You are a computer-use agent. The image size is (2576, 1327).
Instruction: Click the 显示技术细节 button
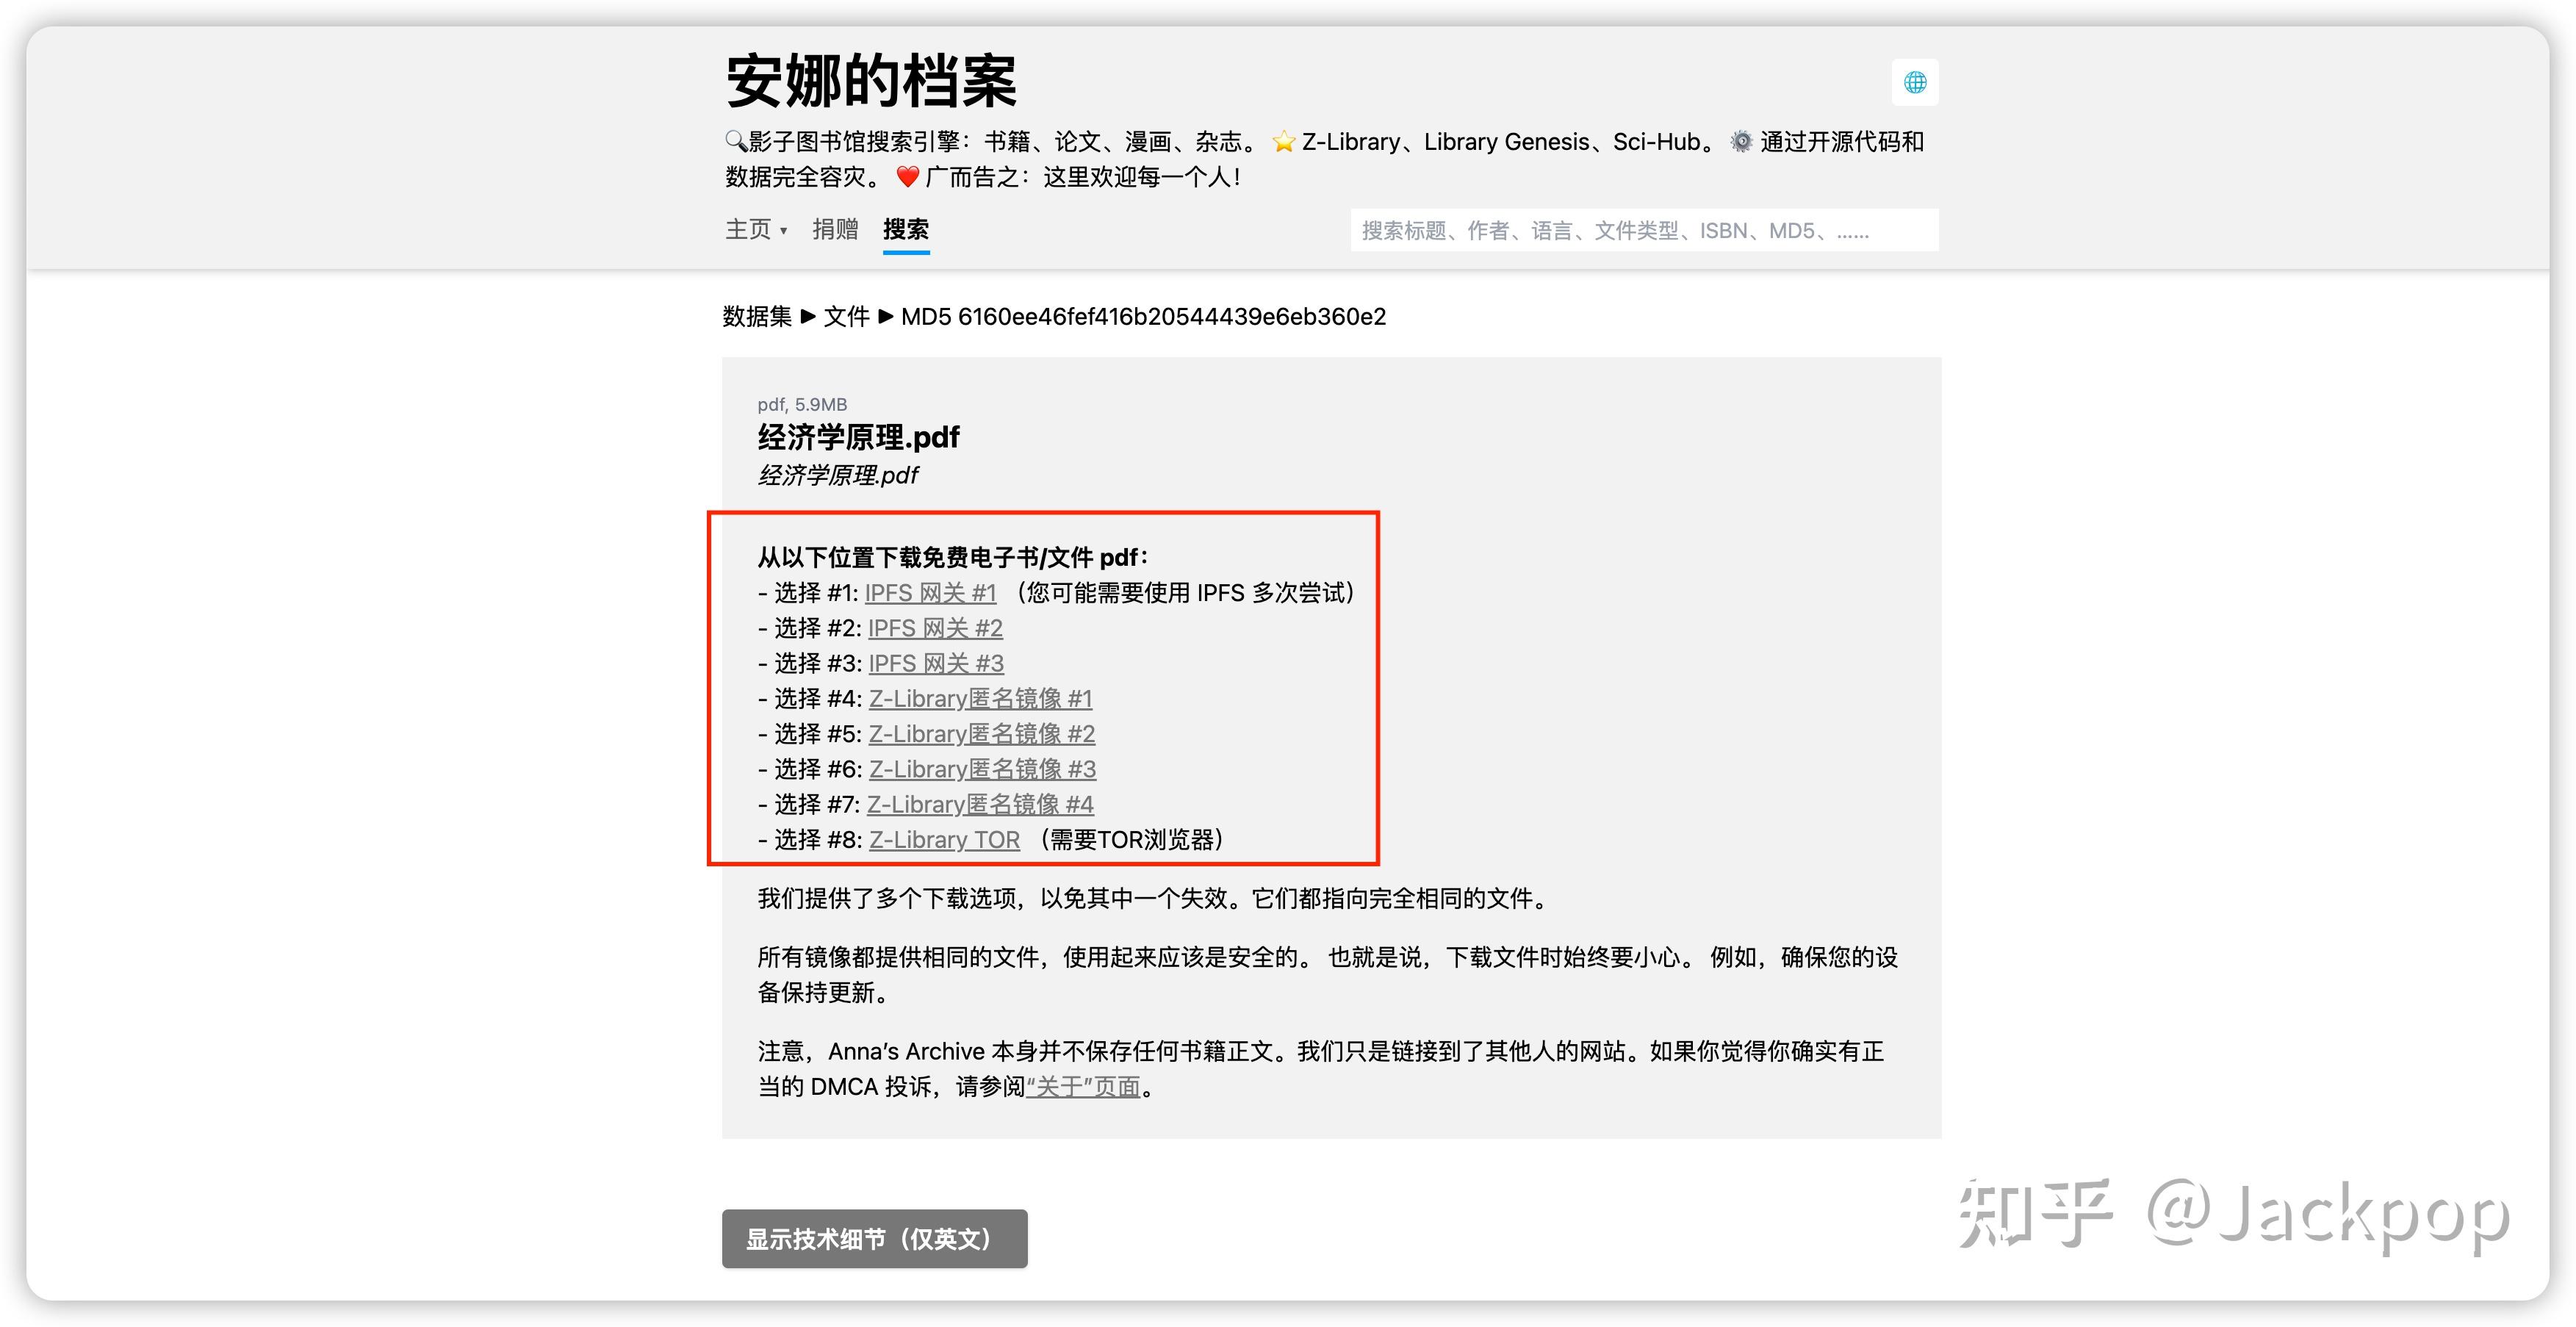874,1239
